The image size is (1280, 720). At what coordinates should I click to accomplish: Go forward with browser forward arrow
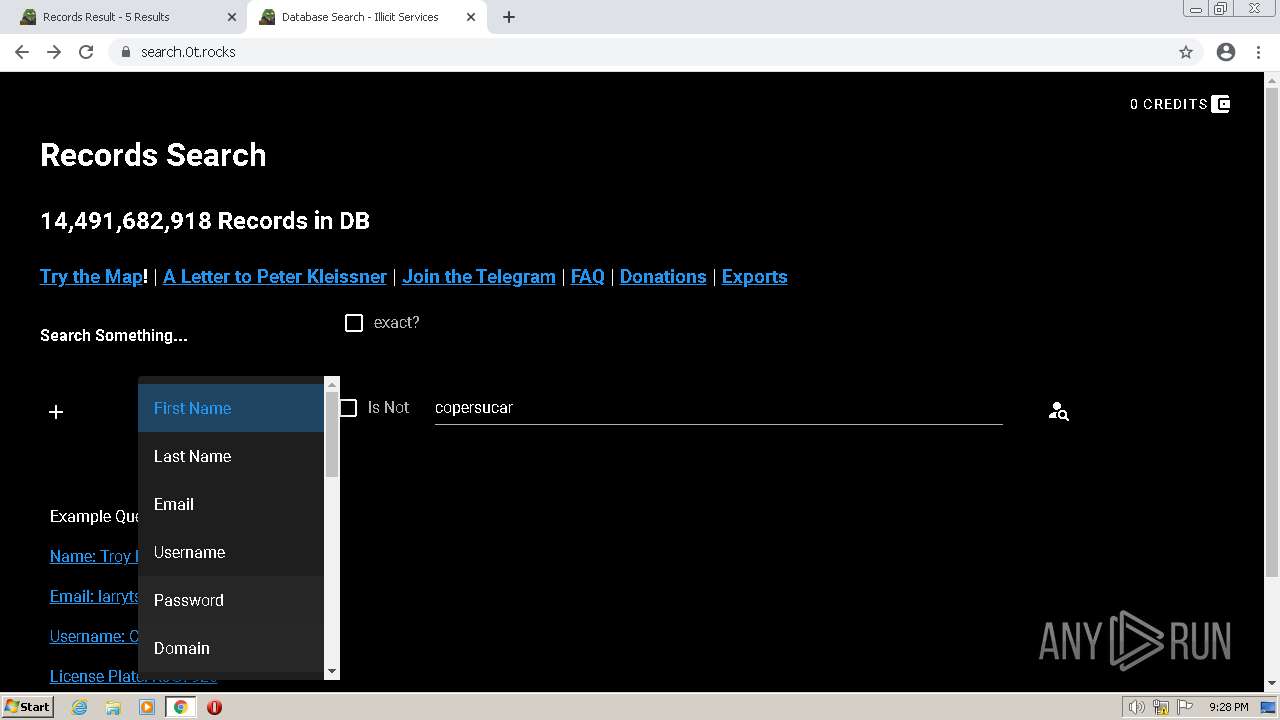point(54,52)
